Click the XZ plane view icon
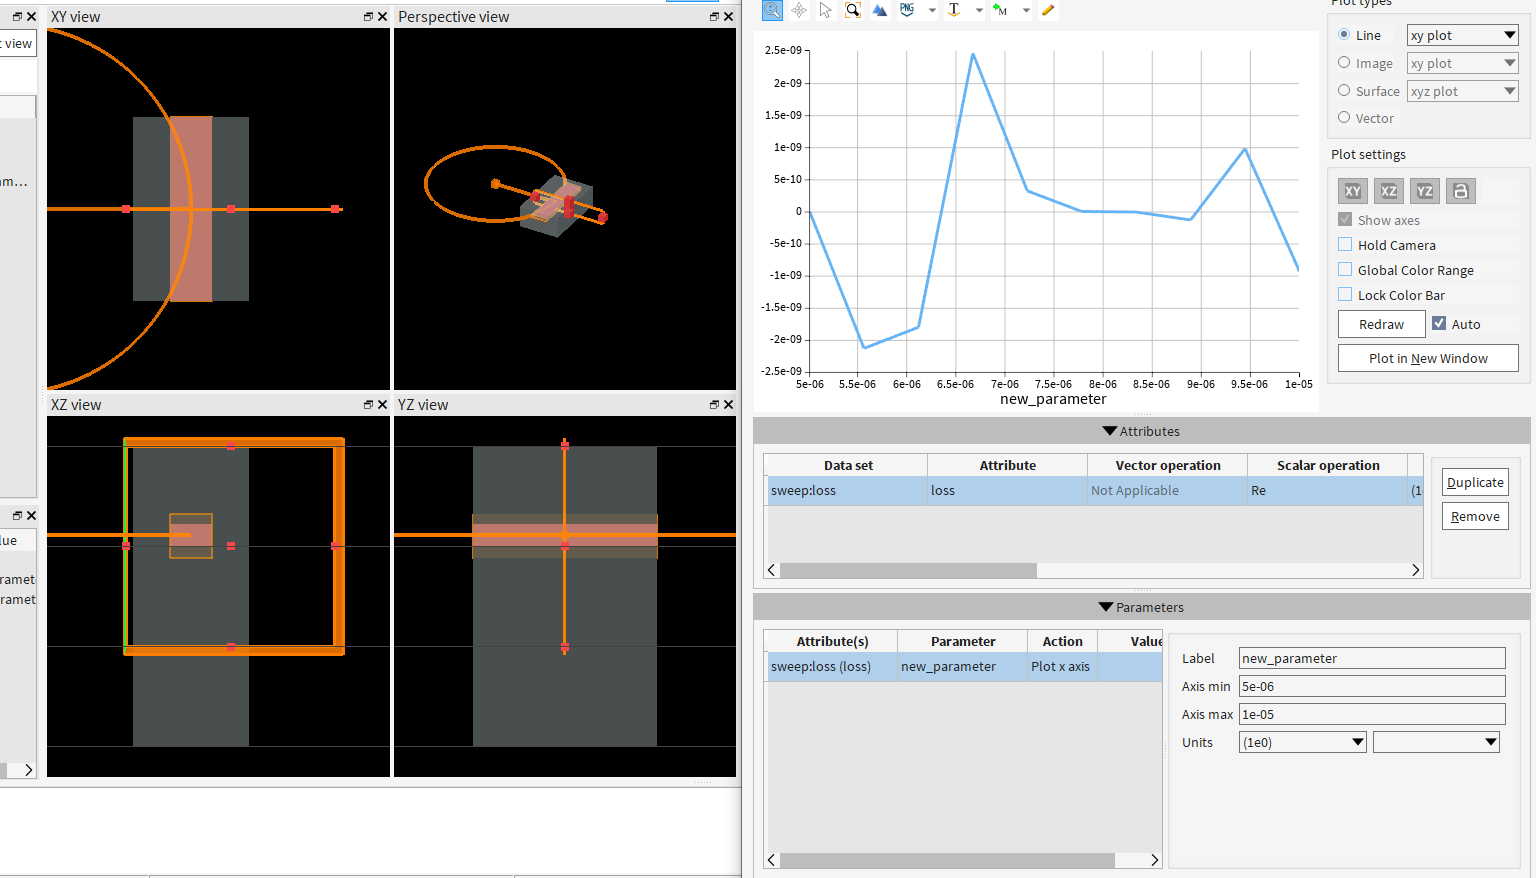This screenshot has width=1536, height=878. click(1388, 191)
